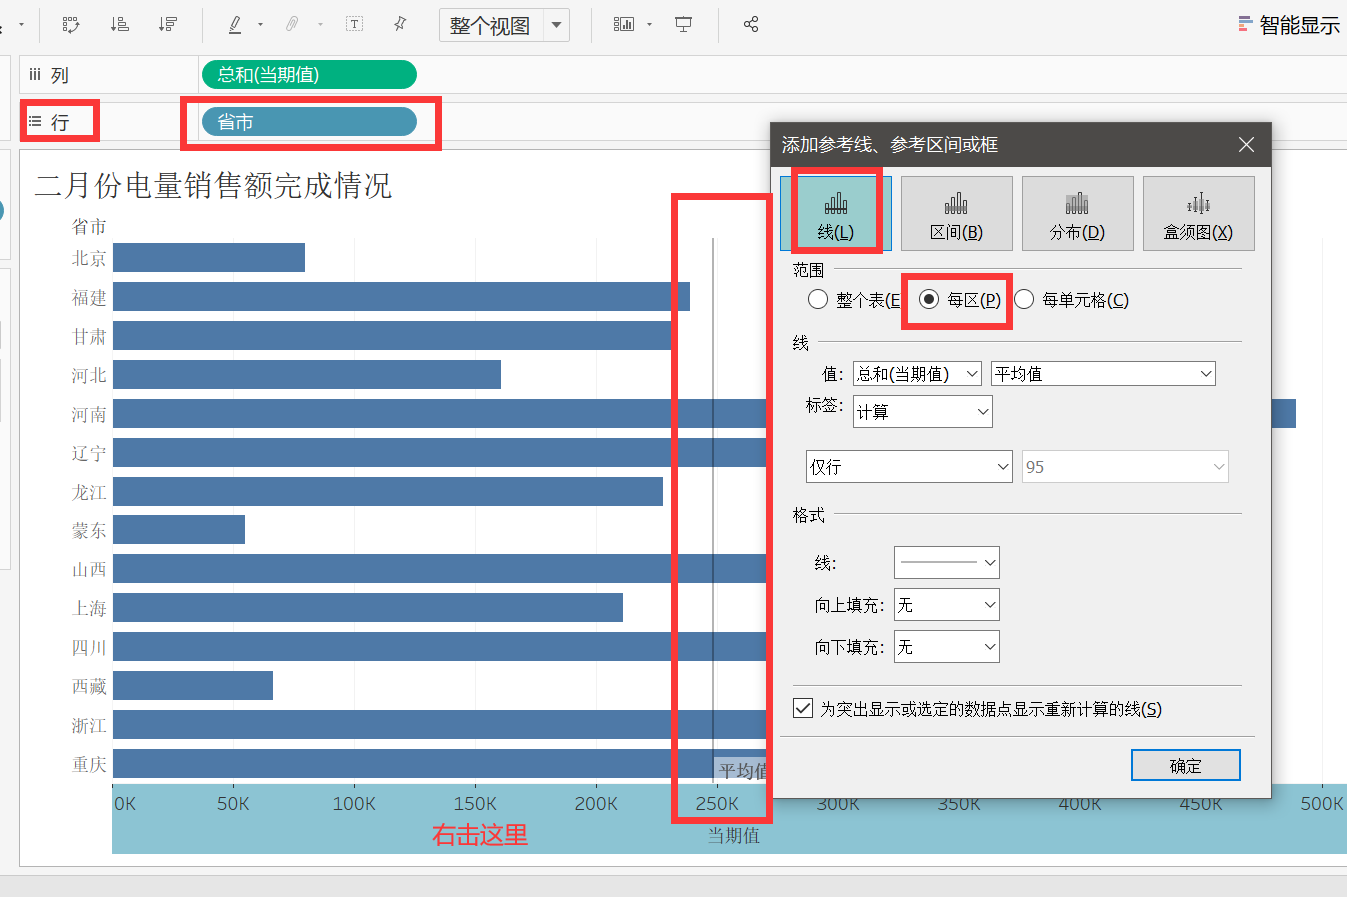
Task: Click the swap rows and columns icon
Action: tap(70, 24)
